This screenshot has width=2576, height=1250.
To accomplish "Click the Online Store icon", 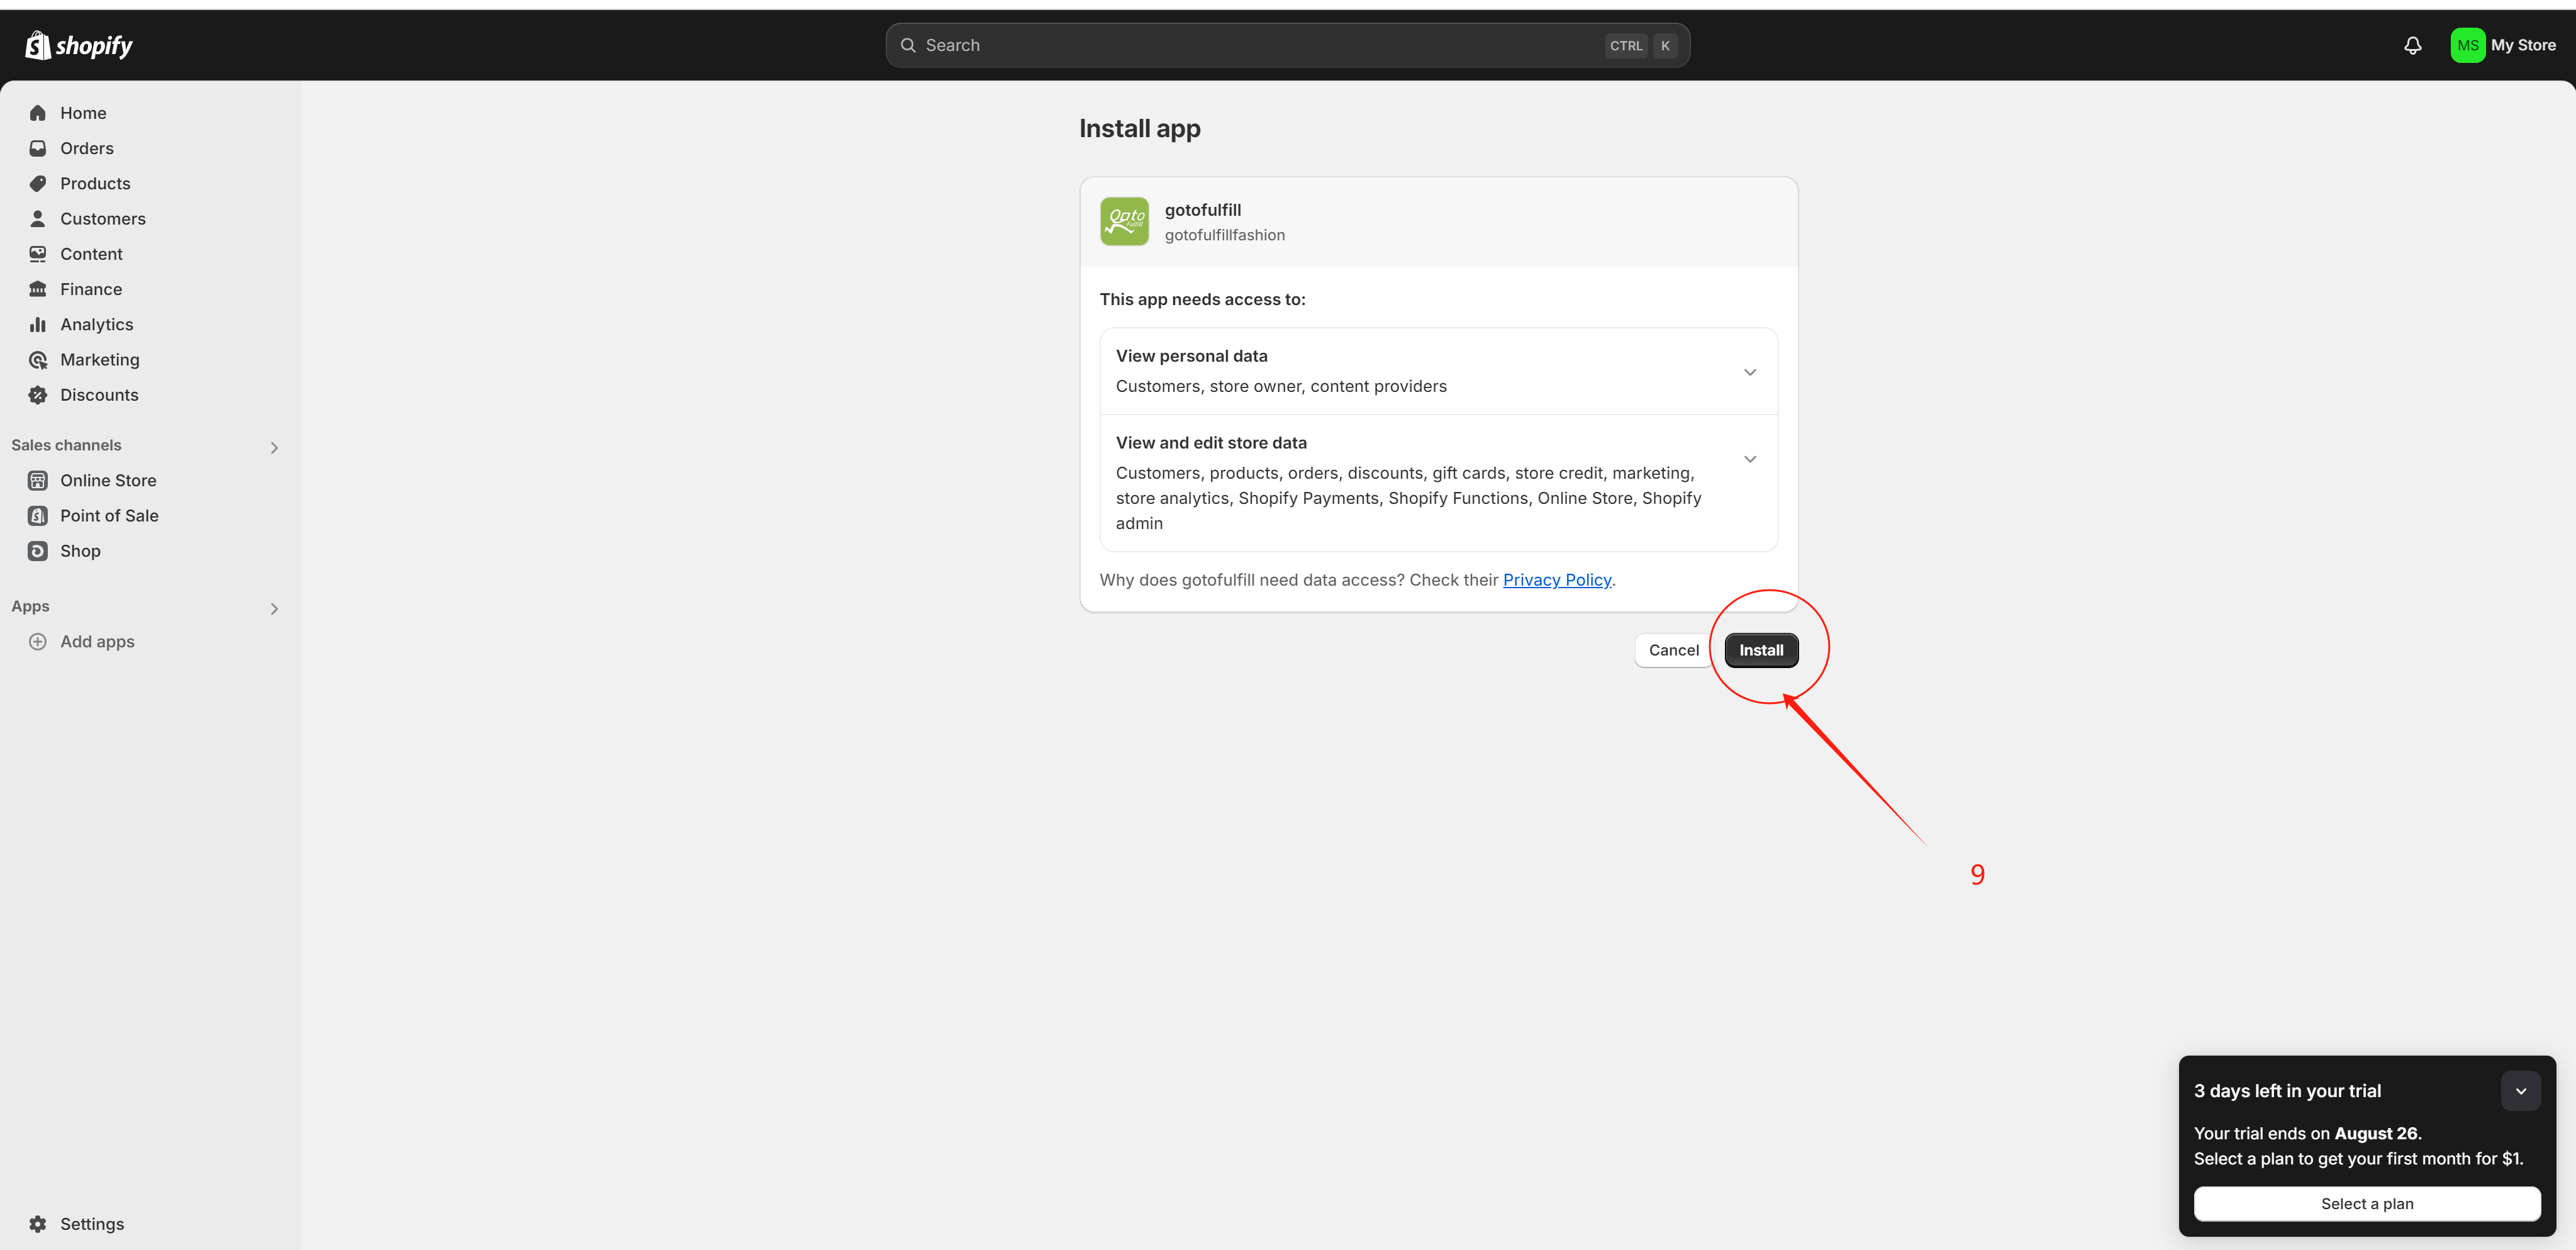I will point(38,480).
